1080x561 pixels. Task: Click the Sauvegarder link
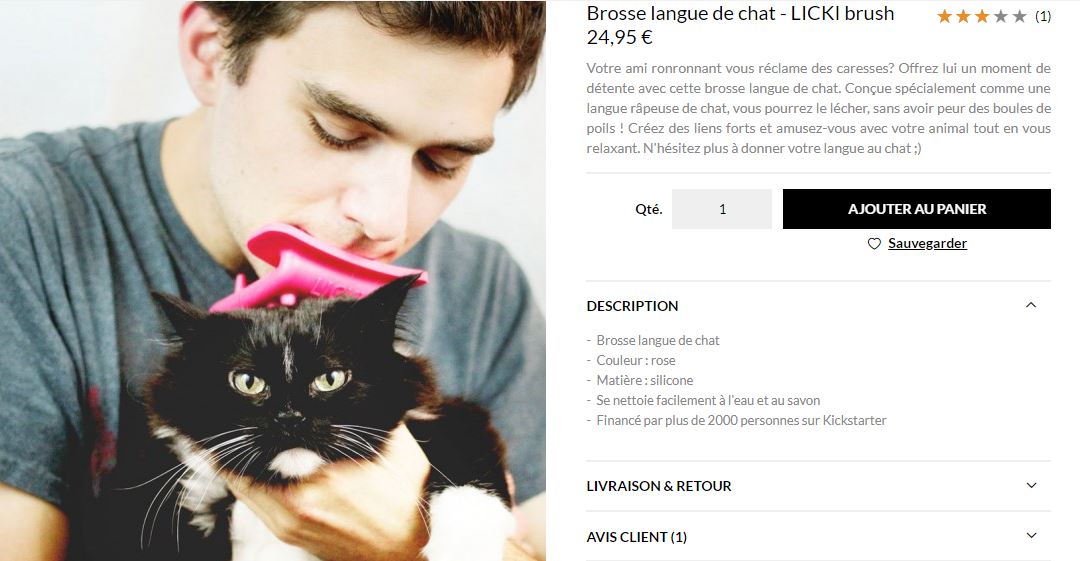927,243
